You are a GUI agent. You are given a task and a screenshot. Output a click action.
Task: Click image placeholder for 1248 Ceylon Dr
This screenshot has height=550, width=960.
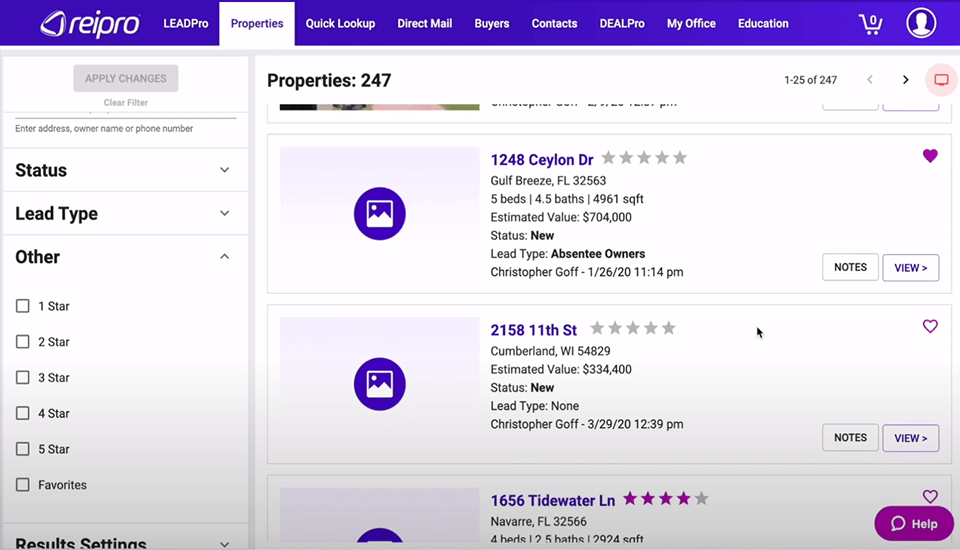tap(380, 213)
